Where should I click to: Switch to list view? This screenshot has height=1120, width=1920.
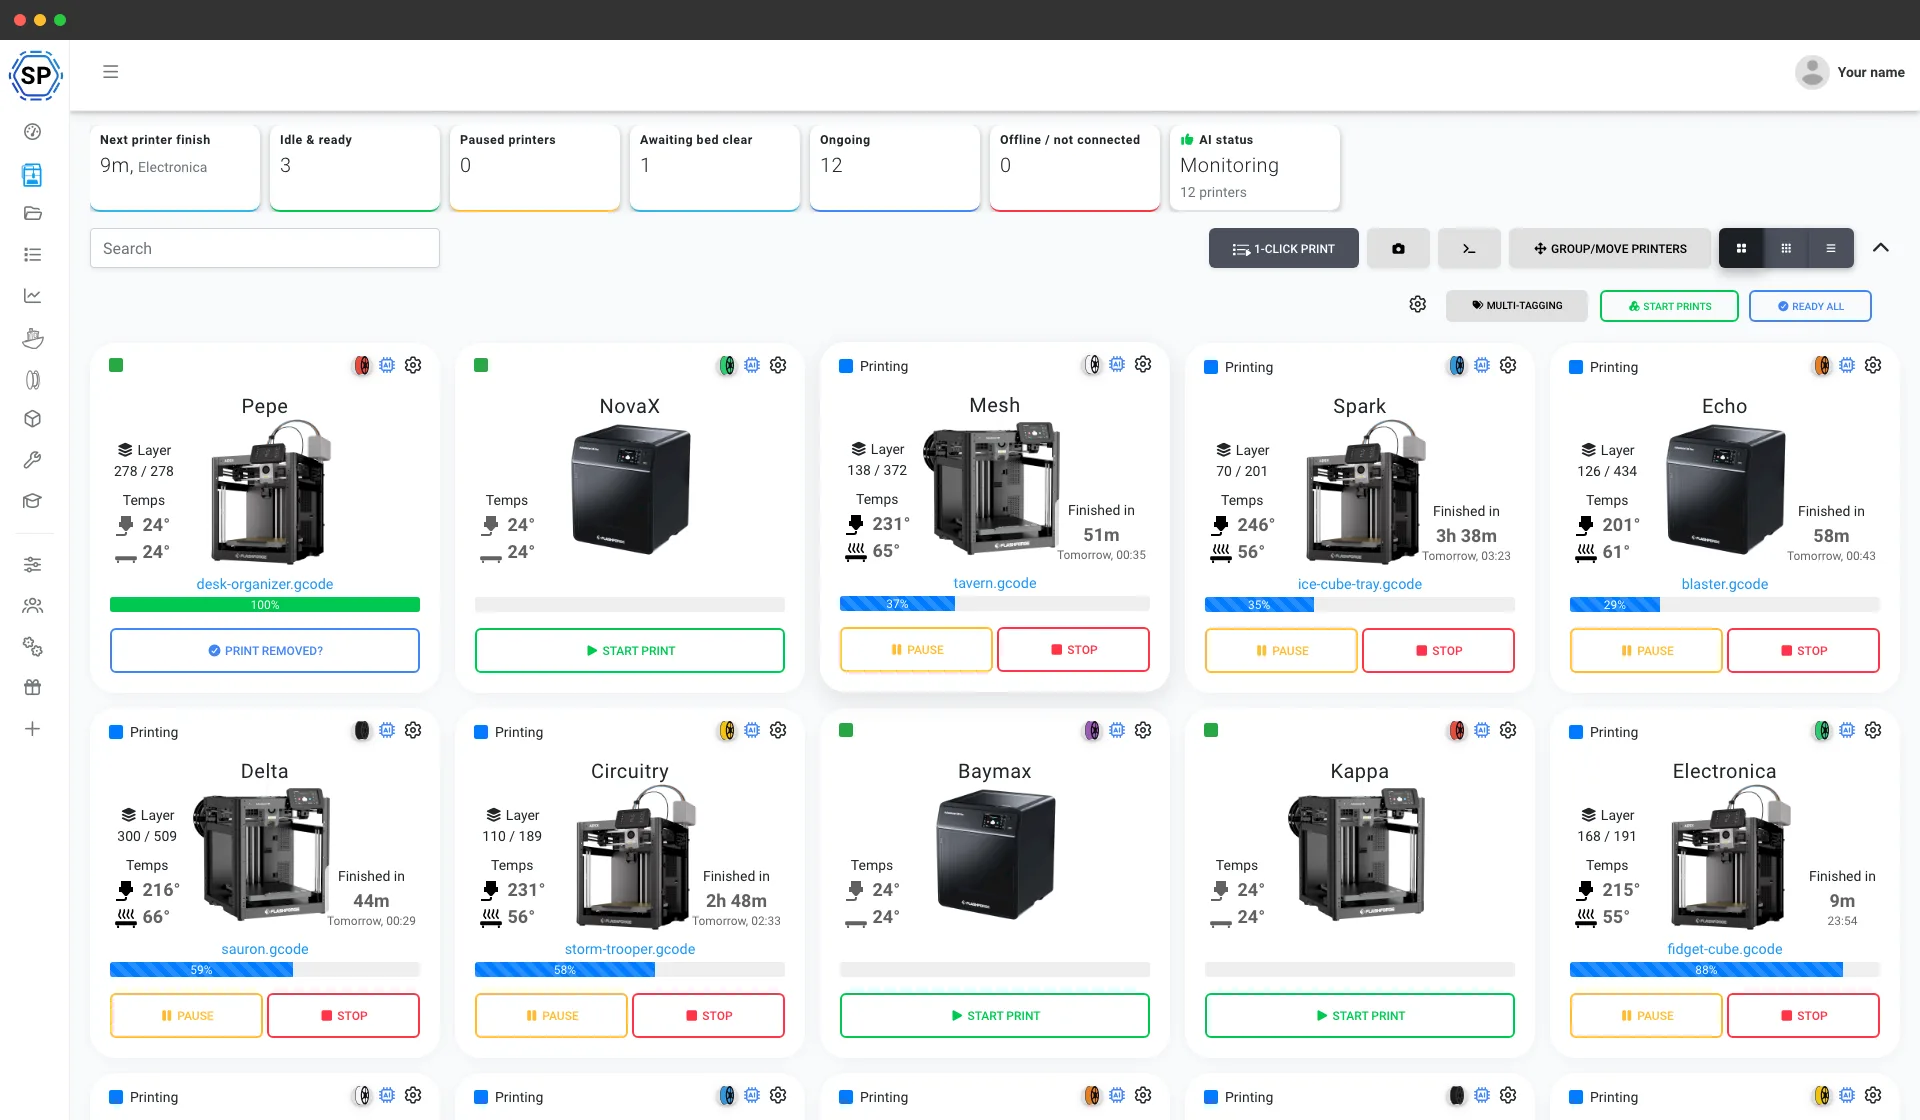coord(1831,248)
